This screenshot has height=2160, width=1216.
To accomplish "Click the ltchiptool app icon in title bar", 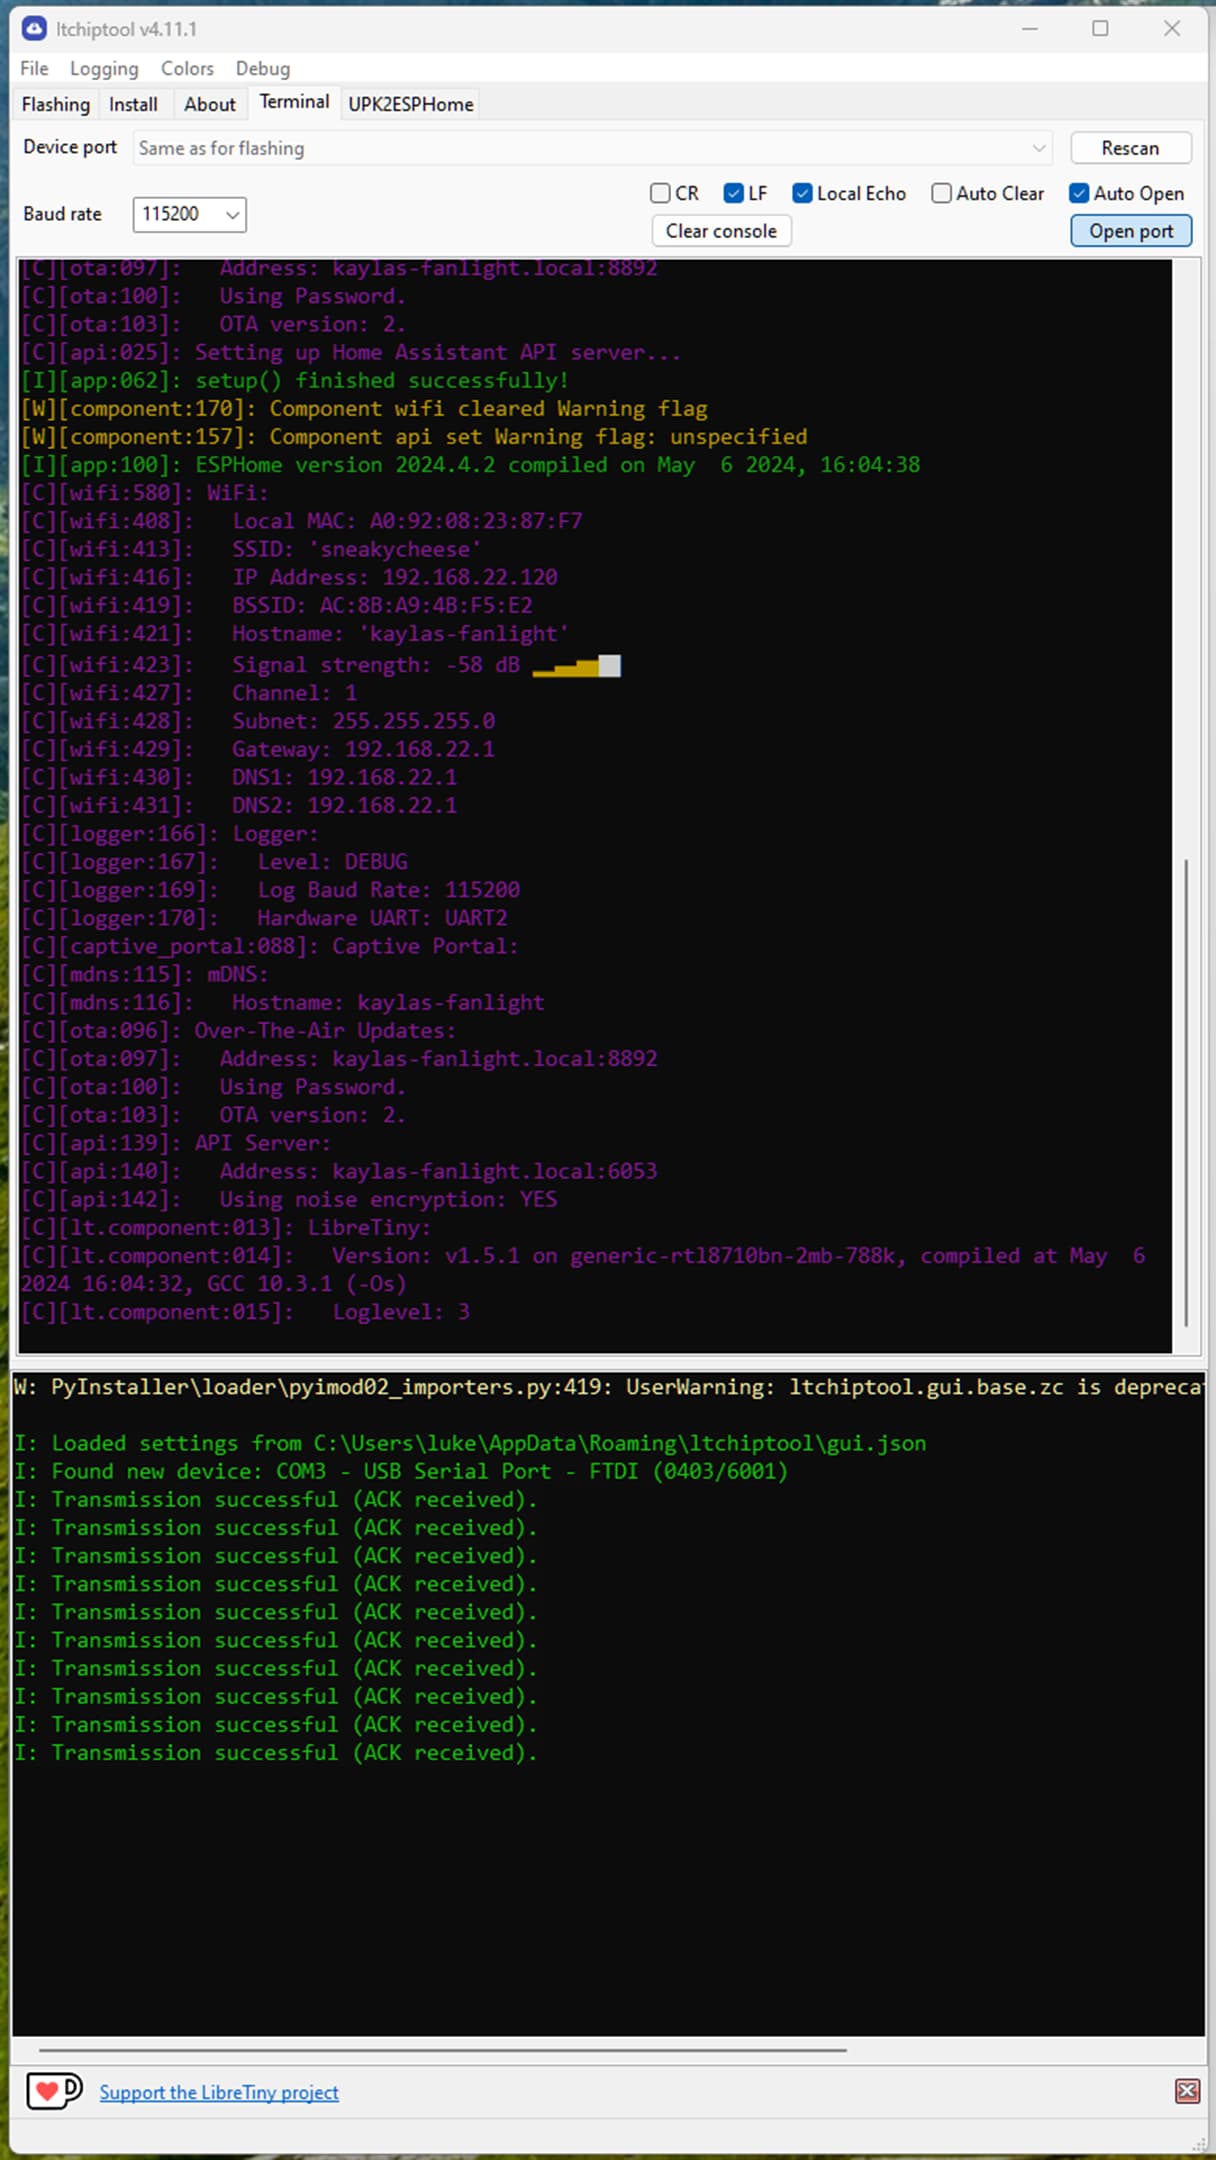I will 34,28.
